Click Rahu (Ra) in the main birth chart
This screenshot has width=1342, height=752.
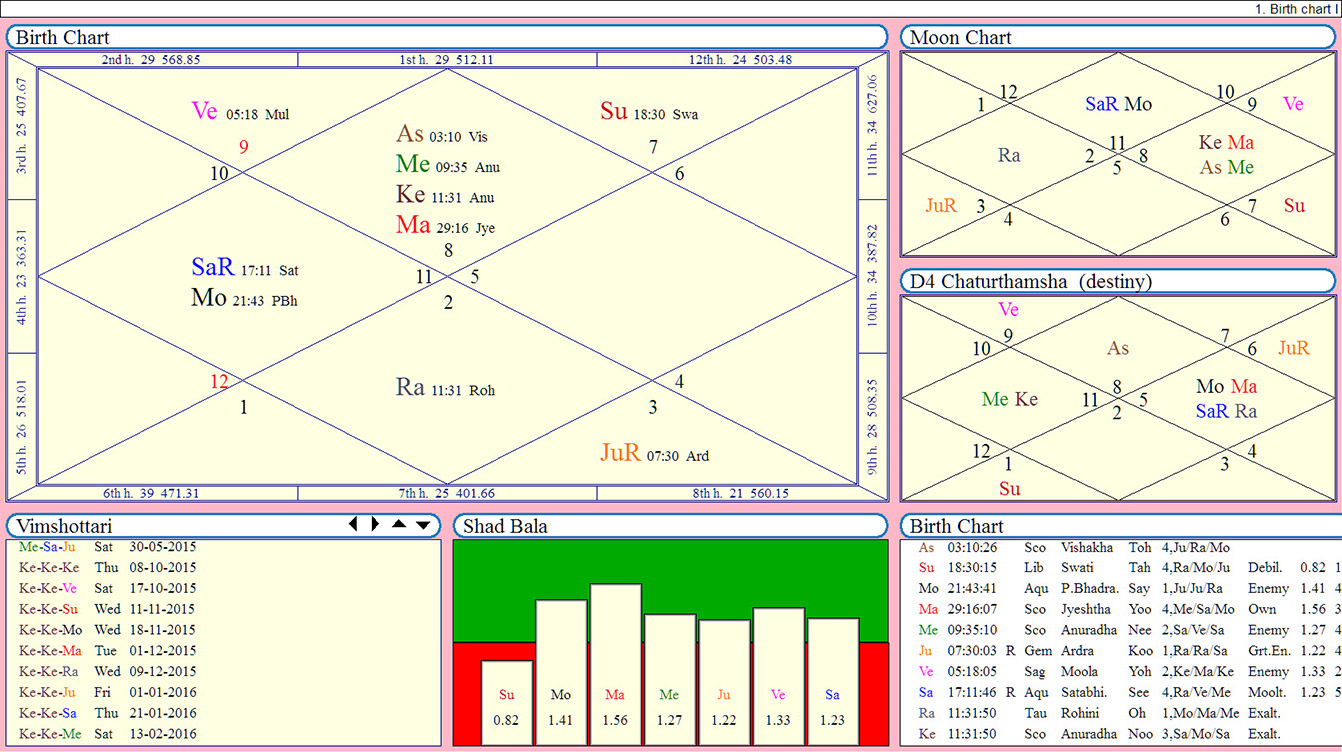point(410,388)
